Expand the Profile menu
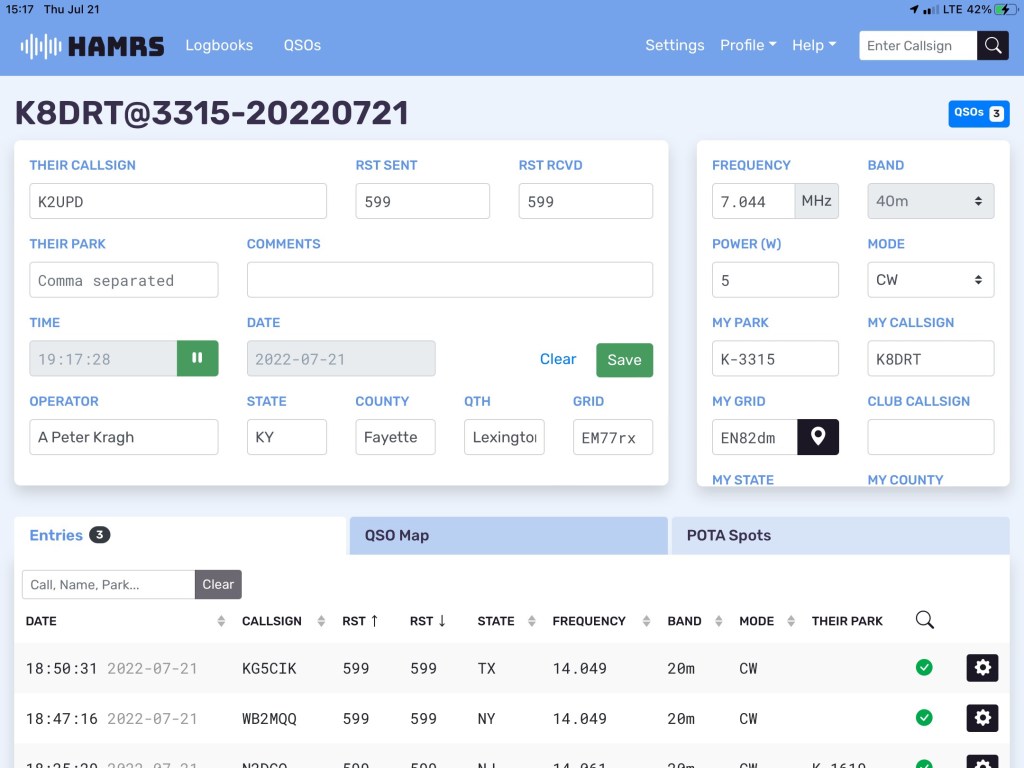 (x=748, y=46)
